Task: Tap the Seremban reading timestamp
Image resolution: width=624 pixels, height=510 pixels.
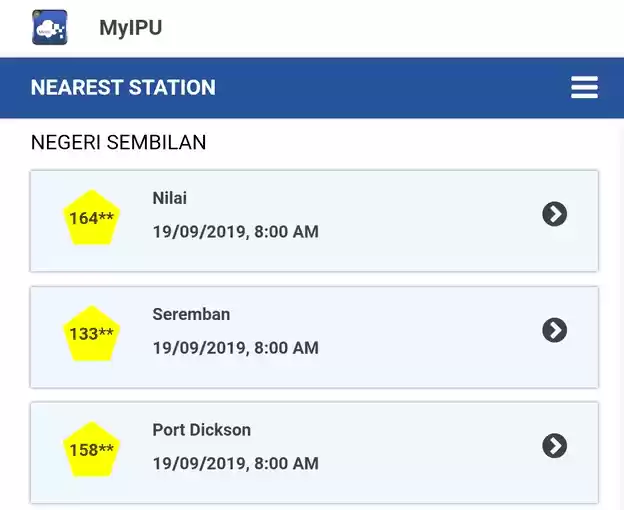Action: pyautogui.click(x=236, y=348)
